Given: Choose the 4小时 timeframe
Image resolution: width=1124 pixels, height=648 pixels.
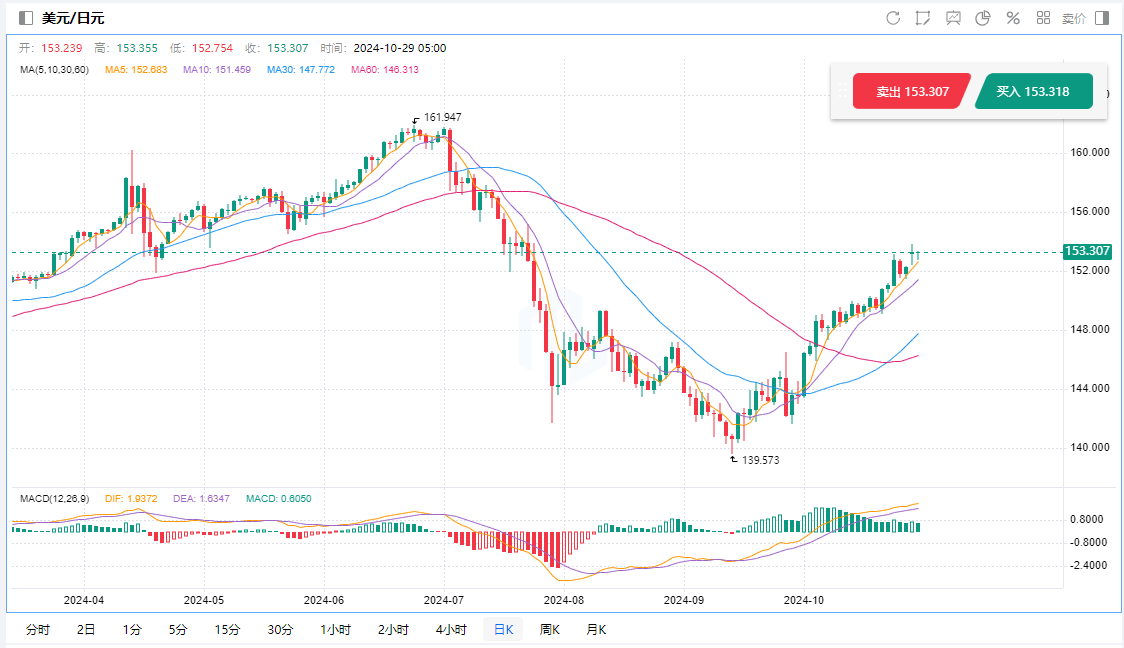Looking at the screenshot, I should tap(451, 629).
